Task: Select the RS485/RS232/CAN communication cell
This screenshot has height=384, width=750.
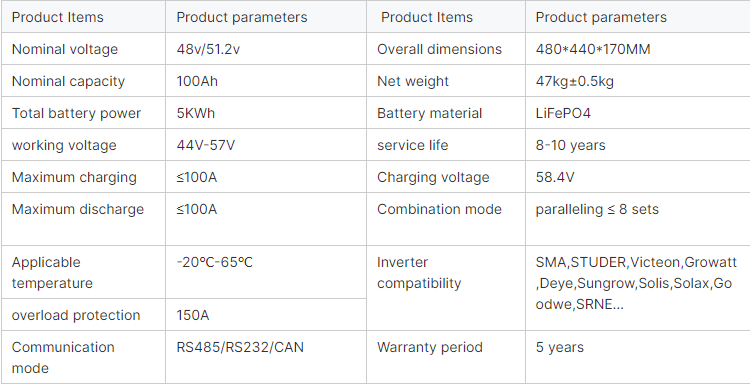Action: [x=266, y=357]
